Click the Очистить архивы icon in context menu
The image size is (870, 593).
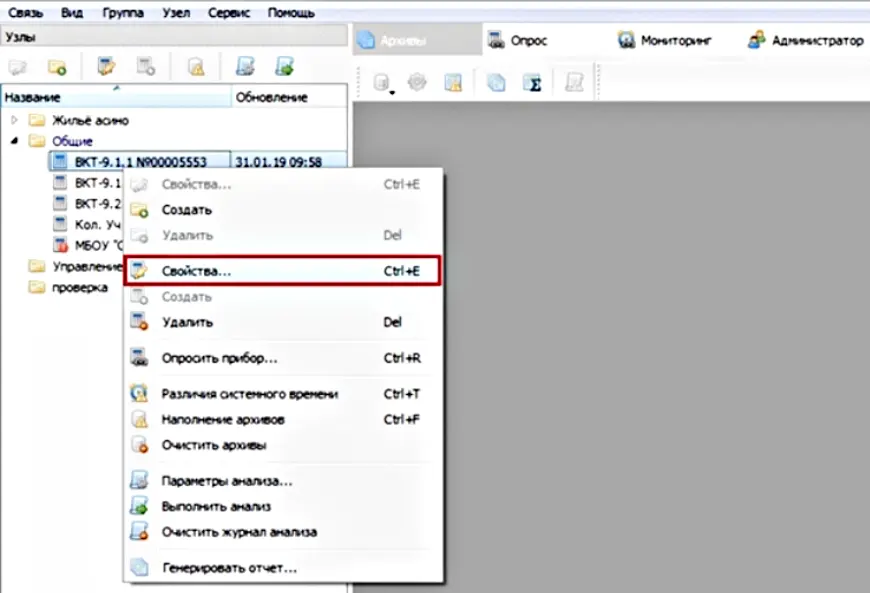coord(140,445)
